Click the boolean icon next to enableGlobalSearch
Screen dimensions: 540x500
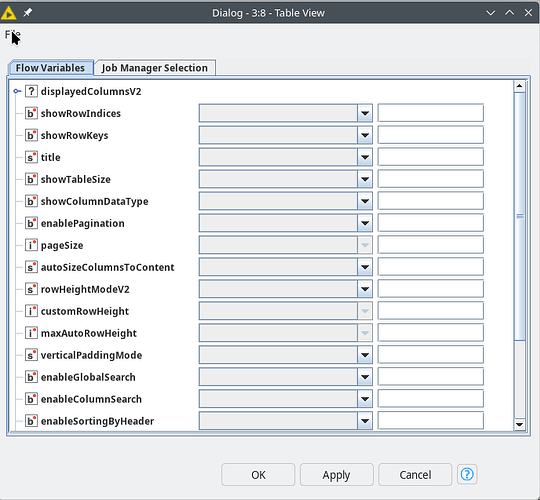coord(31,377)
